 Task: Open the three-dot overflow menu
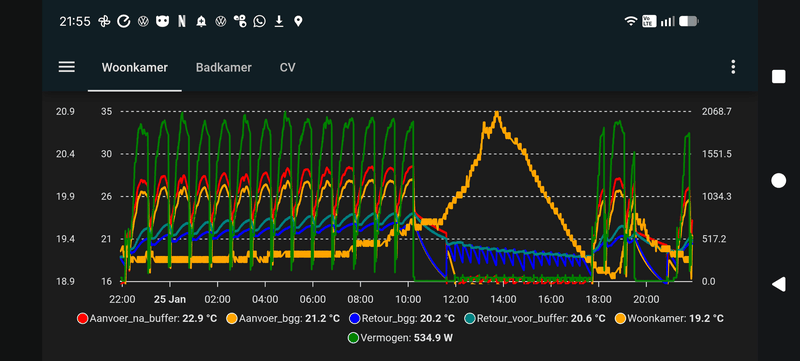[x=733, y=67]
